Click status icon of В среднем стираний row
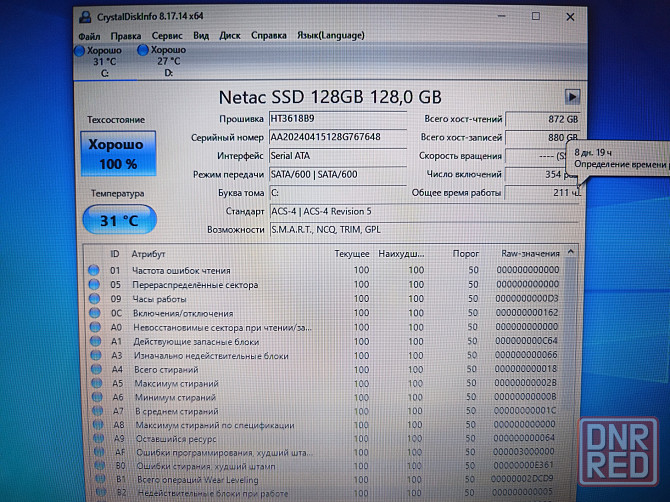Image resolution: width=670 pixels, height=502 pixels. (x=98, y=411)
